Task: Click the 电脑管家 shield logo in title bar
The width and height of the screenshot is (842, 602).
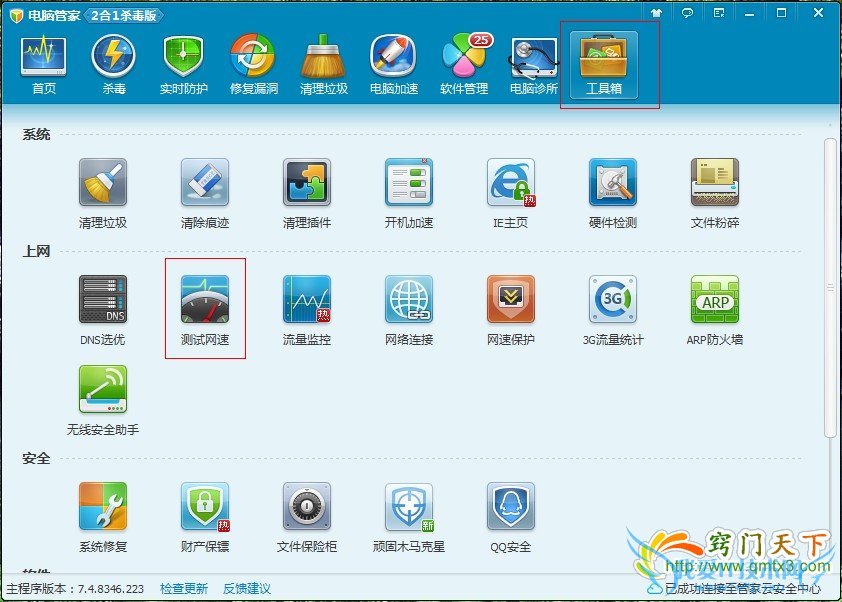Action: pyautogui.click(x=16, y=16)
